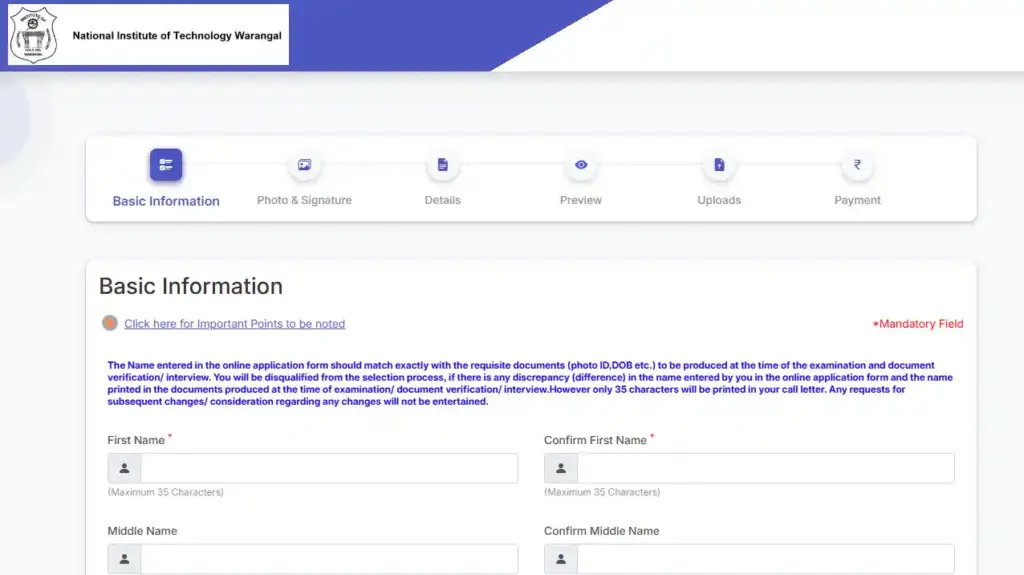Click into the Middle Name text box
This screenshot has height=575, width=1024.
pos(329,559)
